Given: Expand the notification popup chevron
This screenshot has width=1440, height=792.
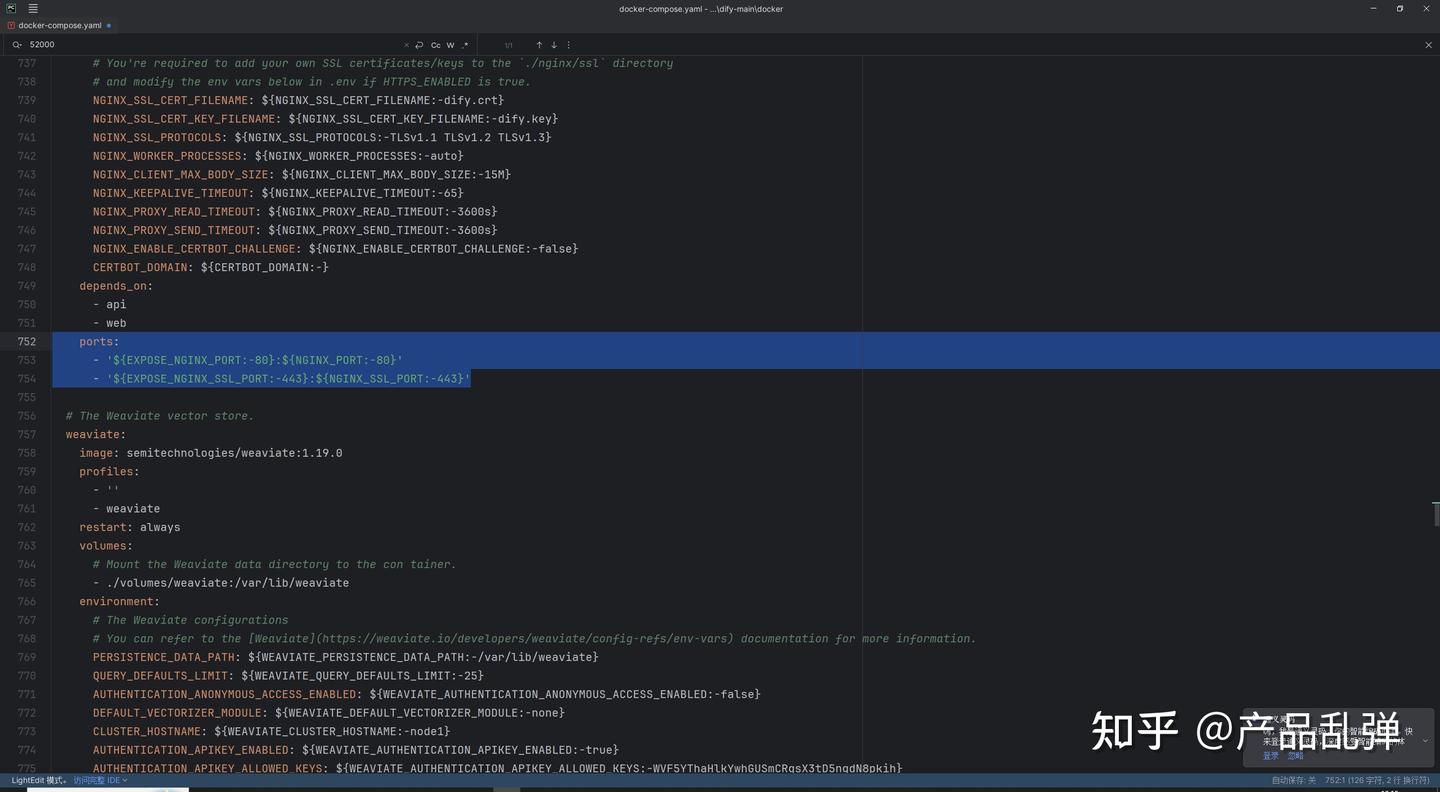Looking at the screenshot, I should point(1425,741).
